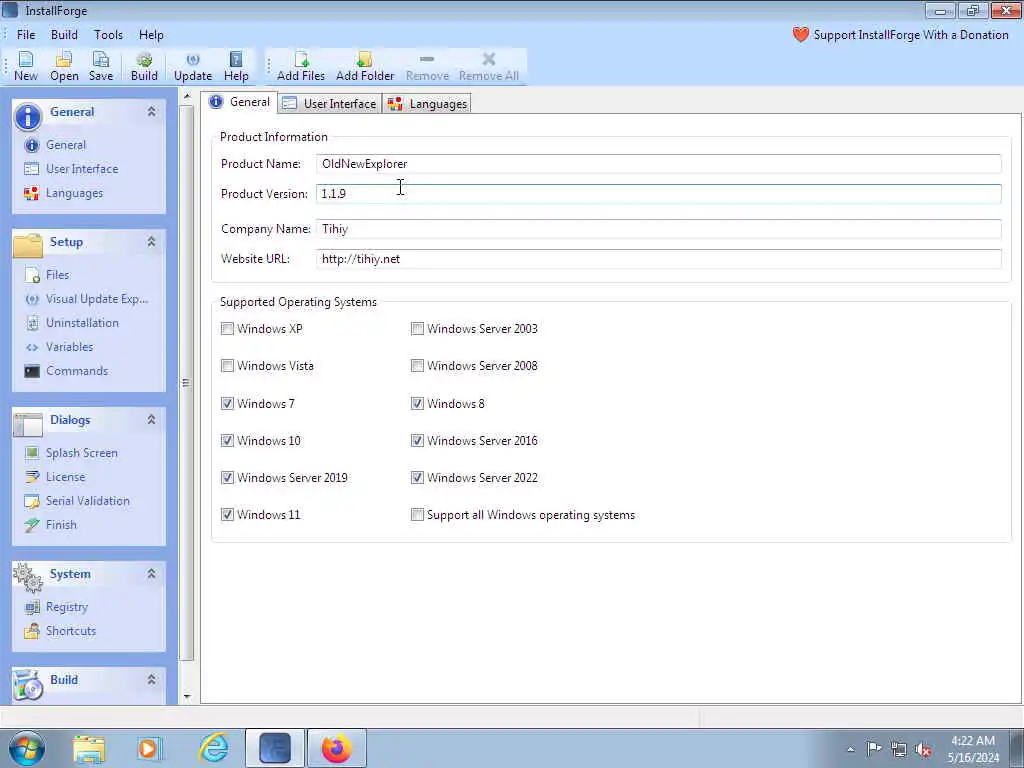Collapse the System sidebar group
The image size is (1024, 768).
152,574
